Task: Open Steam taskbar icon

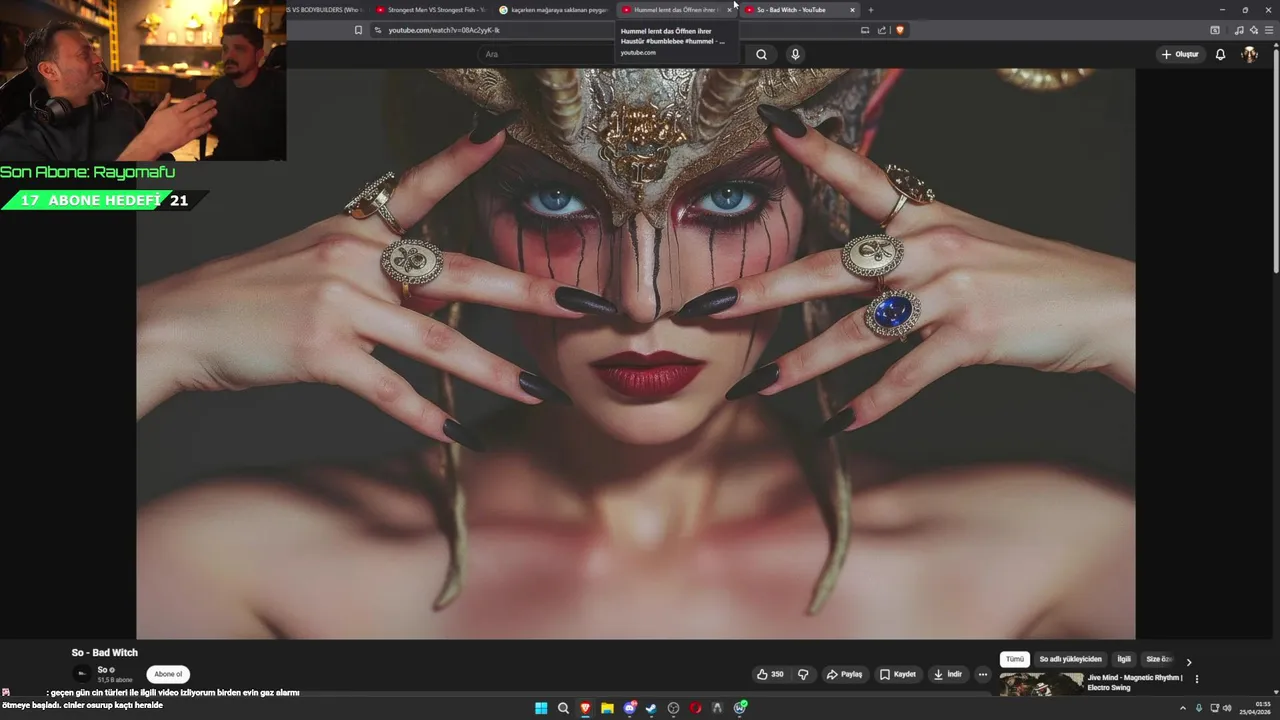Action: [x=651, y=708]
